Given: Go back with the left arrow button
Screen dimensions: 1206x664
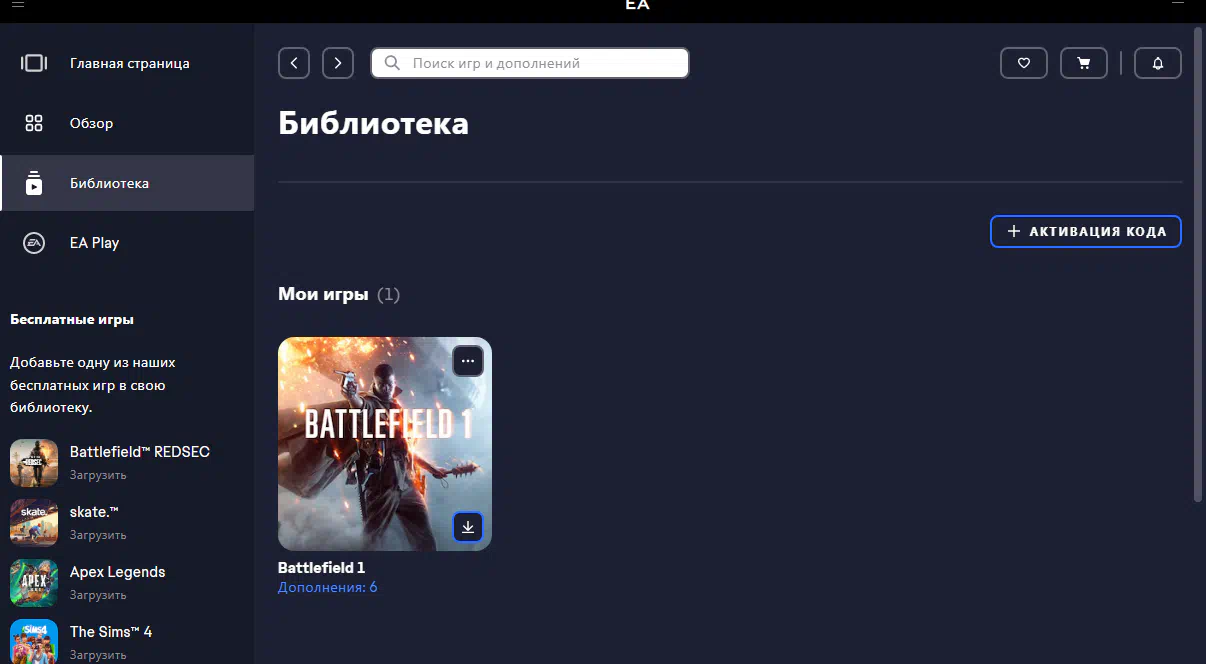Looking at the screenshot, I should click(294, 63).
